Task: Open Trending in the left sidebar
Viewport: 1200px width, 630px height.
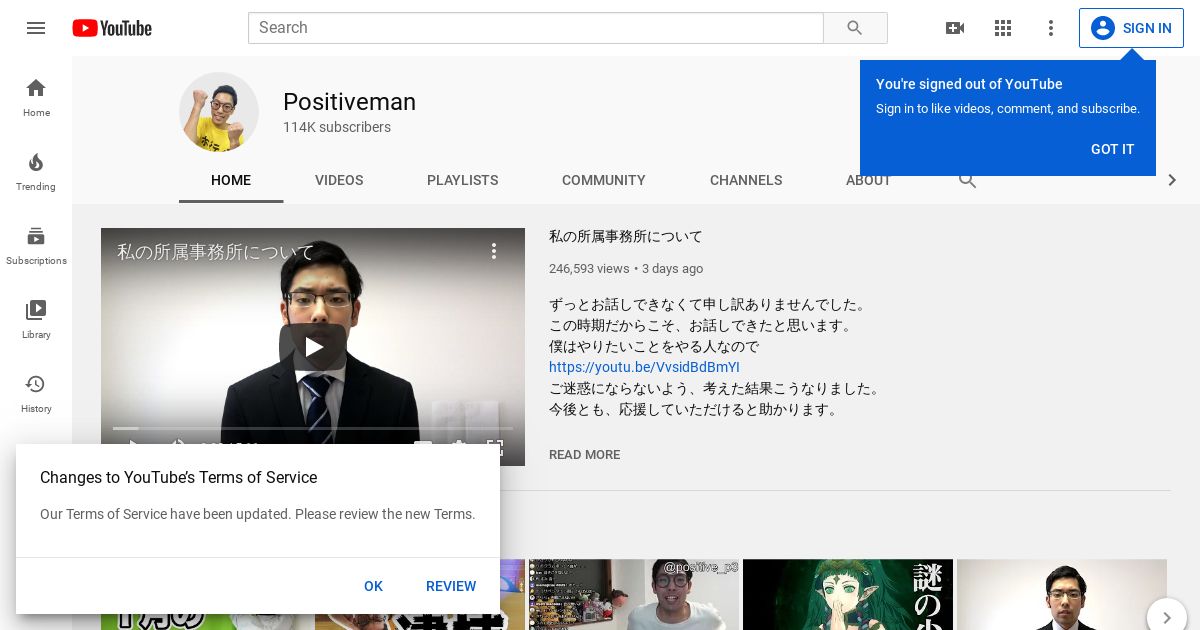Action: pos(36,172)
